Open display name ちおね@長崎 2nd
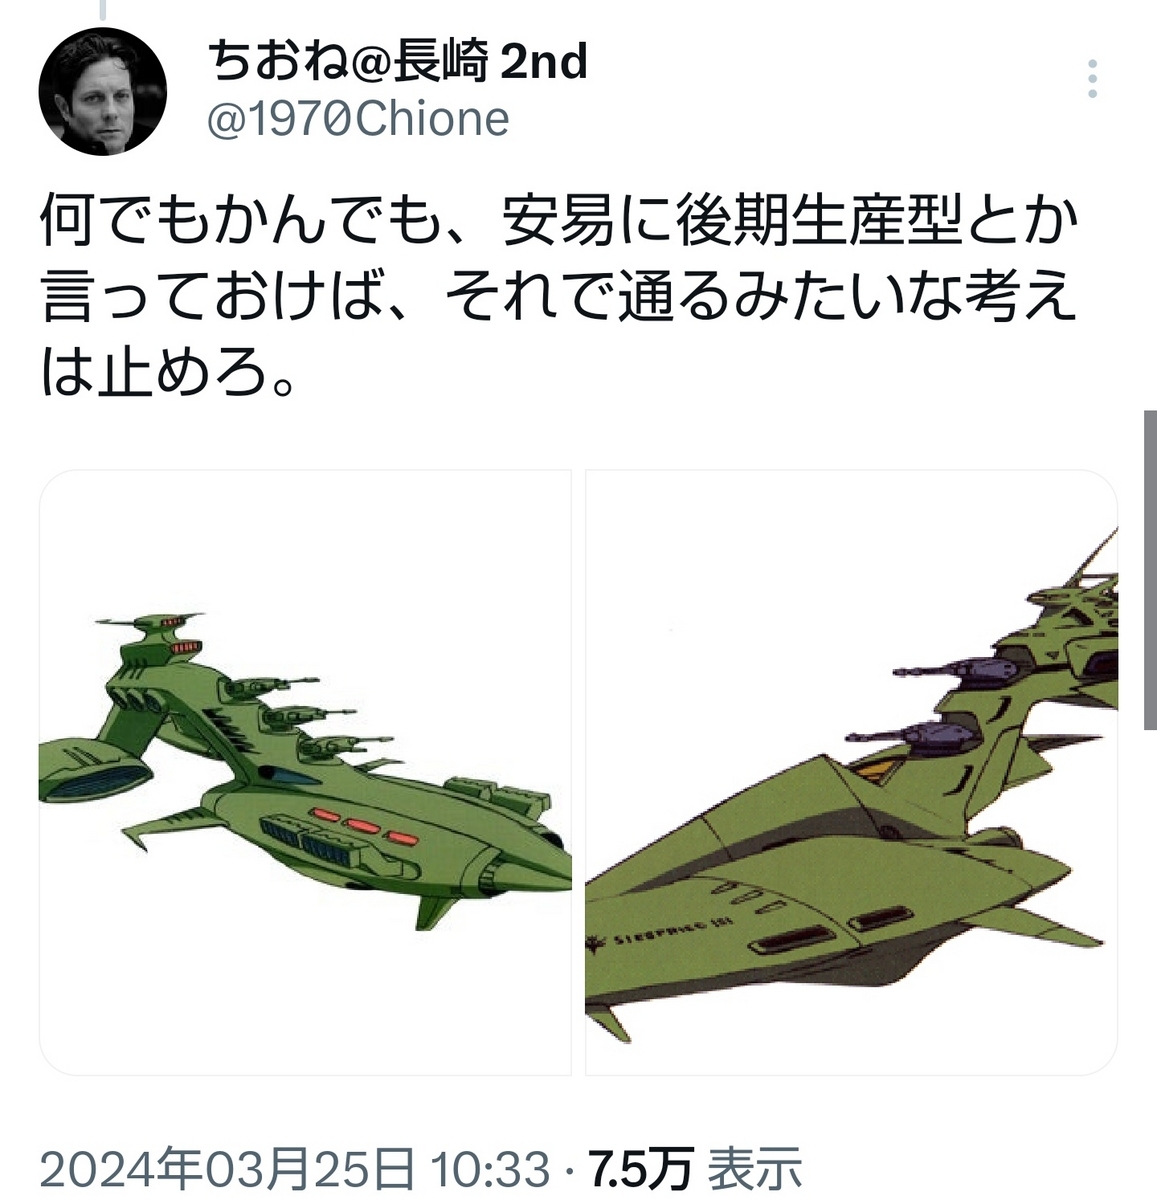Viewport: 1157px width, 1200px height. [398, 63]
